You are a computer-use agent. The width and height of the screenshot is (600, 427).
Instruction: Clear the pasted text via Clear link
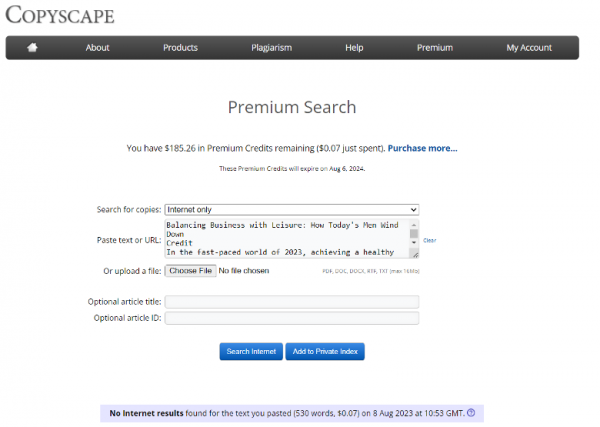tap(429, 240)
